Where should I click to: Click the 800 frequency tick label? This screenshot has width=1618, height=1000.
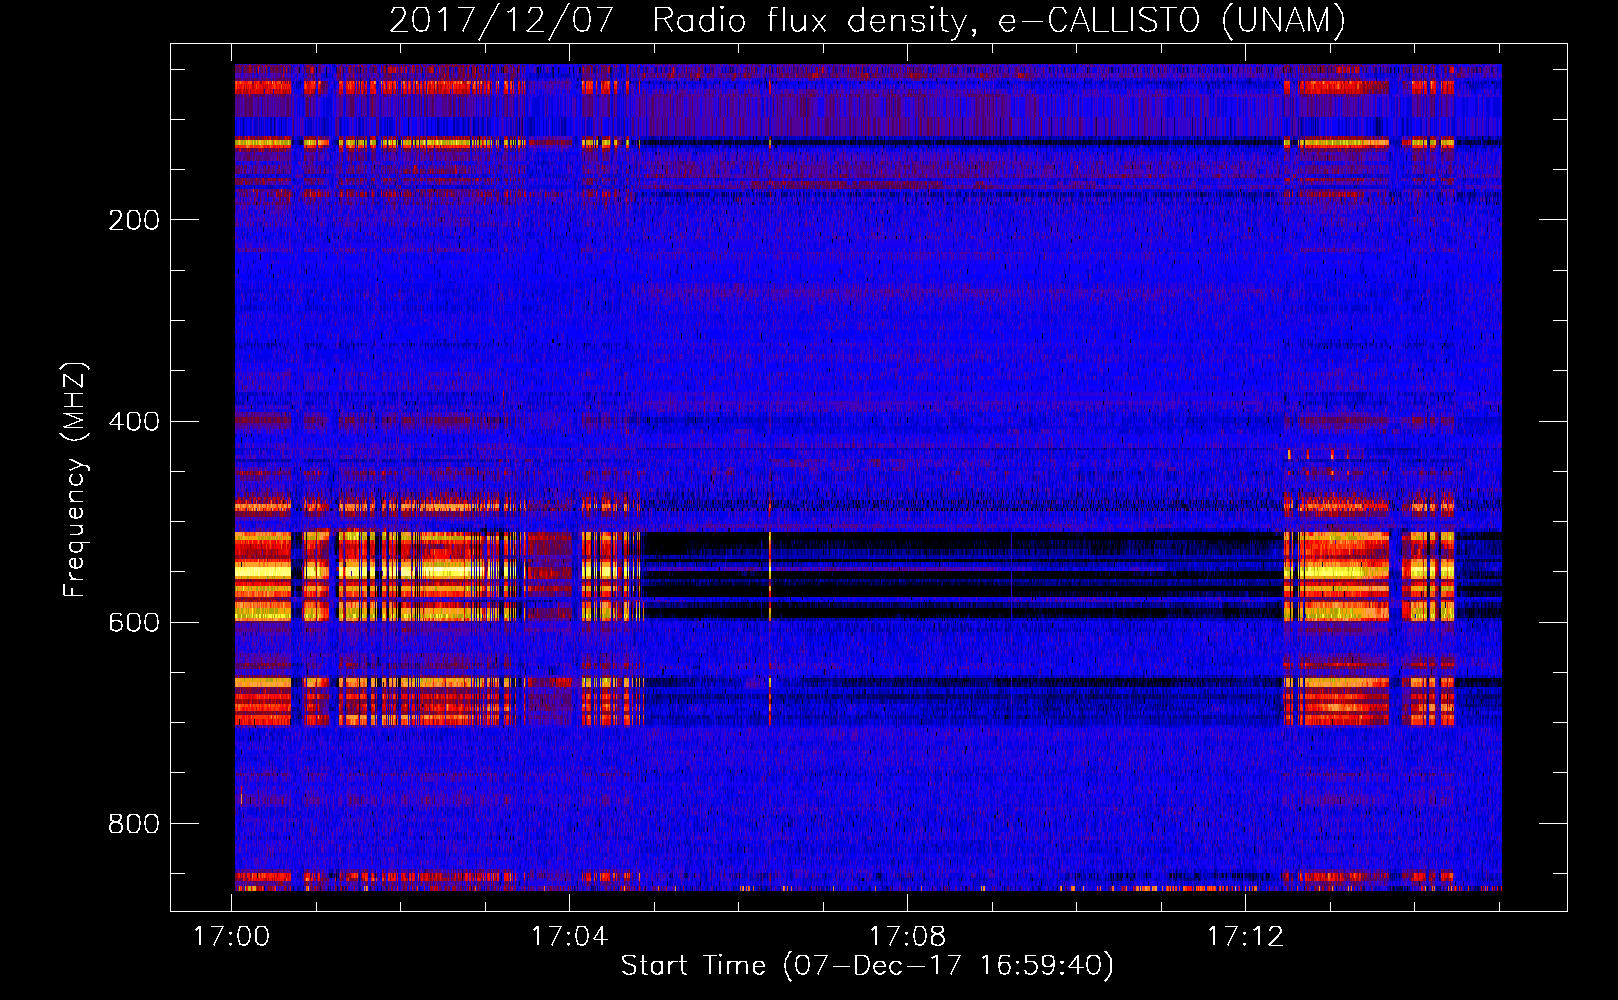(134, 824)
